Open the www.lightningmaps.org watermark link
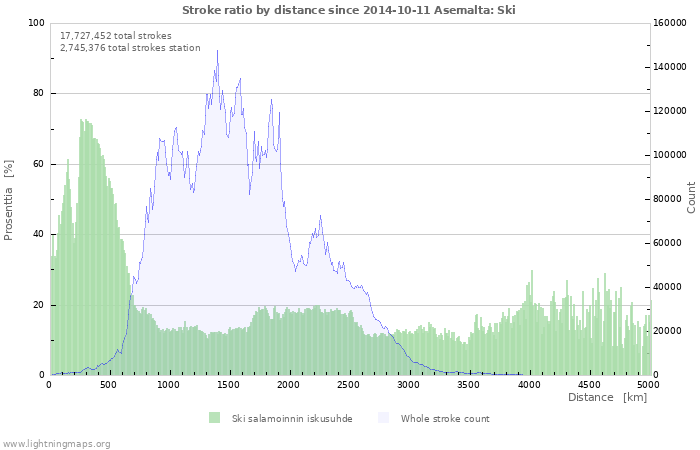Image resolution: width=700 pixels, height=450 pixels. [56, 443]
